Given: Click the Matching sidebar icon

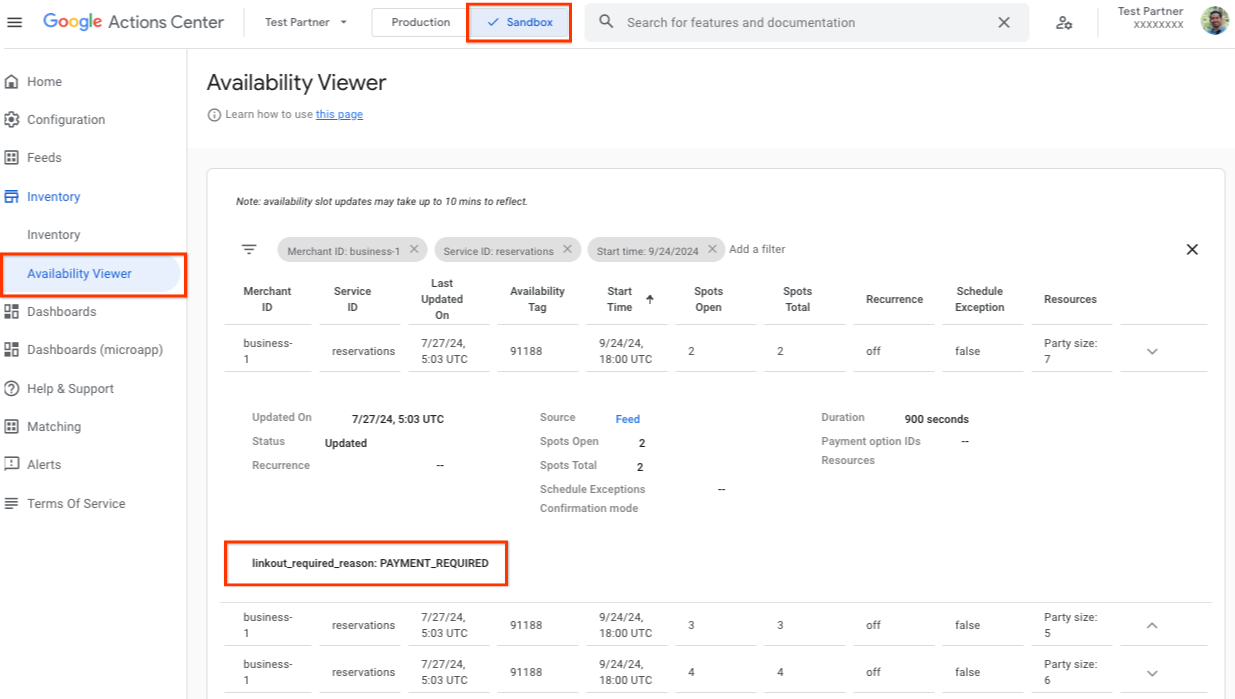Looking at the screenshot, I should coord(14,426).
